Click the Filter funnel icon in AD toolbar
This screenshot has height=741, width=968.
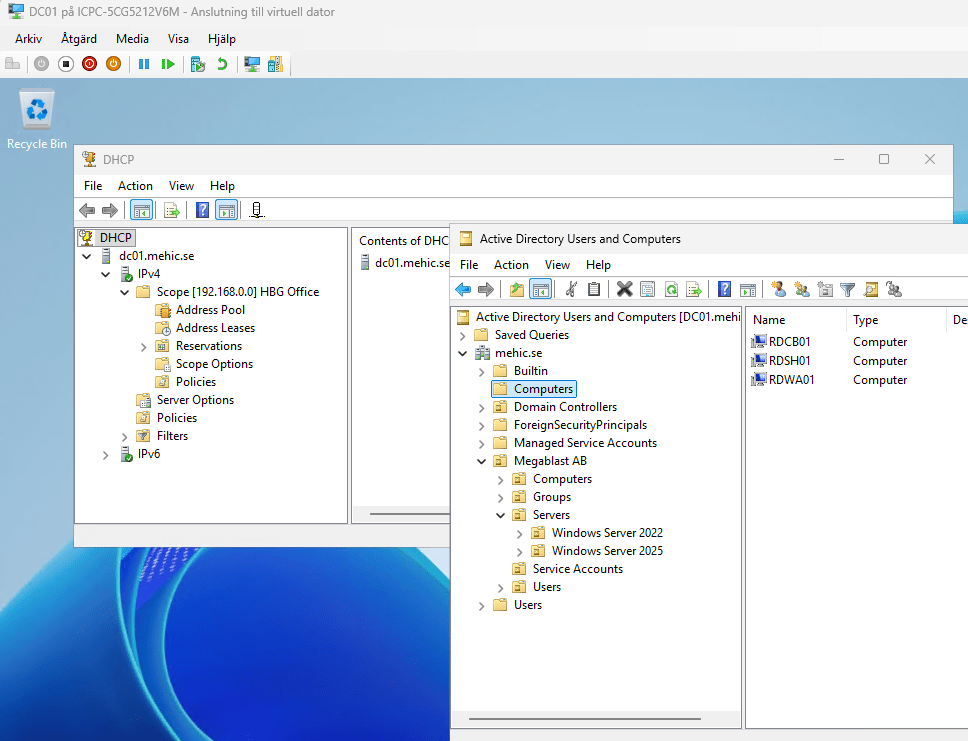point(848,290)
